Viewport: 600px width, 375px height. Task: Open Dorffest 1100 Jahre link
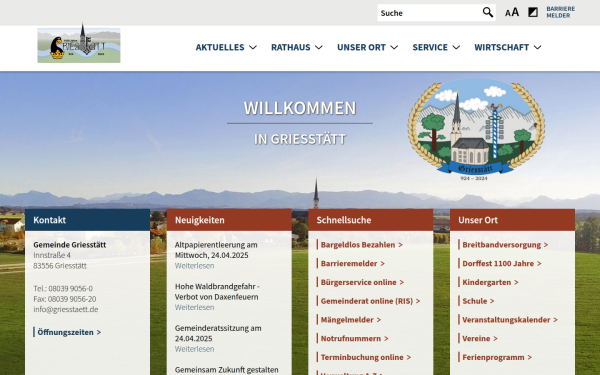tap(501, 263)
